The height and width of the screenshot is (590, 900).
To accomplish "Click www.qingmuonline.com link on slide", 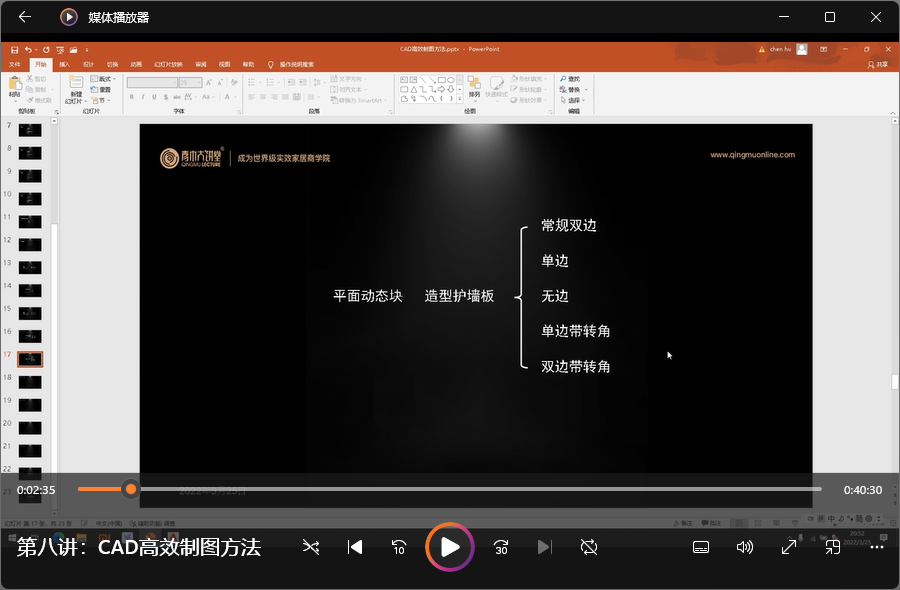I will (752, 155).
